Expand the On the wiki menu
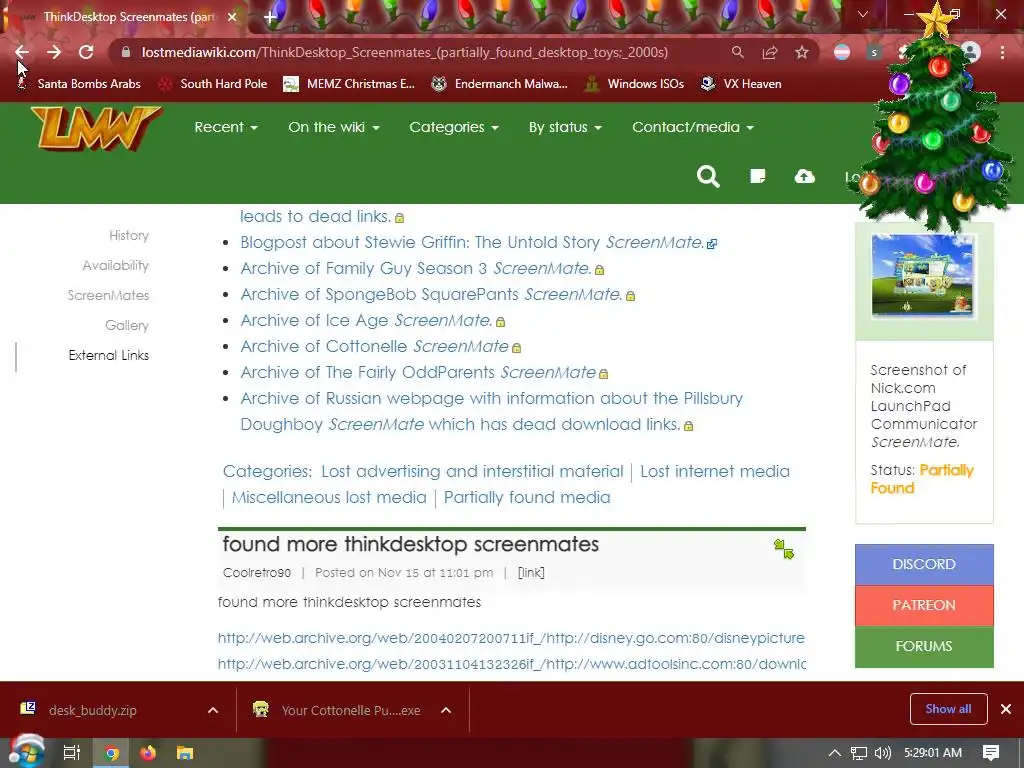 (x=334, y=127)
